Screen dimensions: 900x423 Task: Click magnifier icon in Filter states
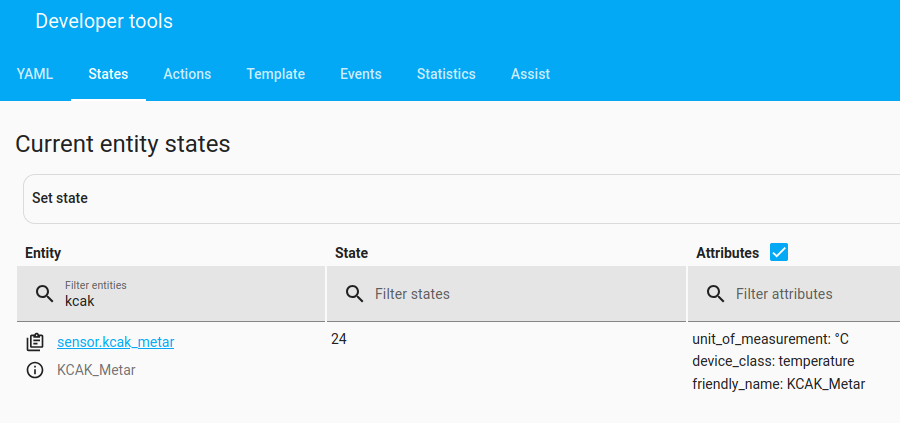click(354, 294)
